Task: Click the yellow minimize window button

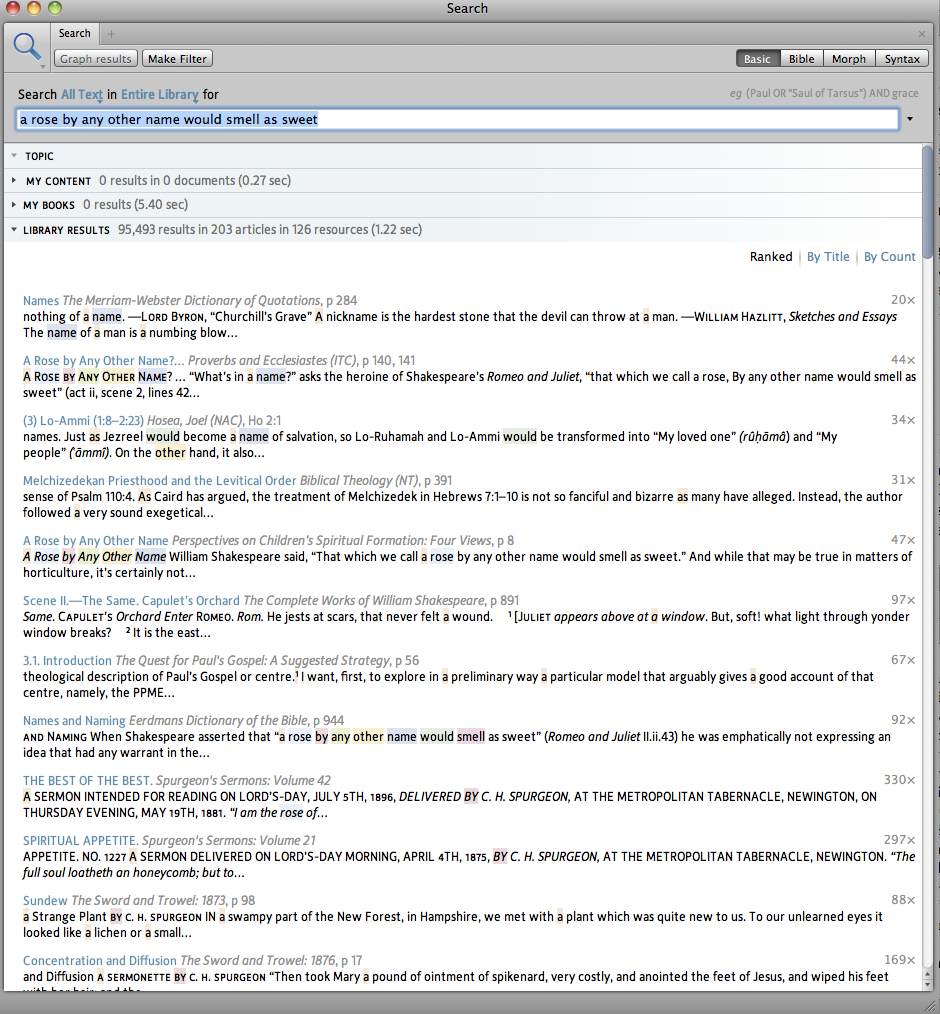Action: (x=34, y=8)
